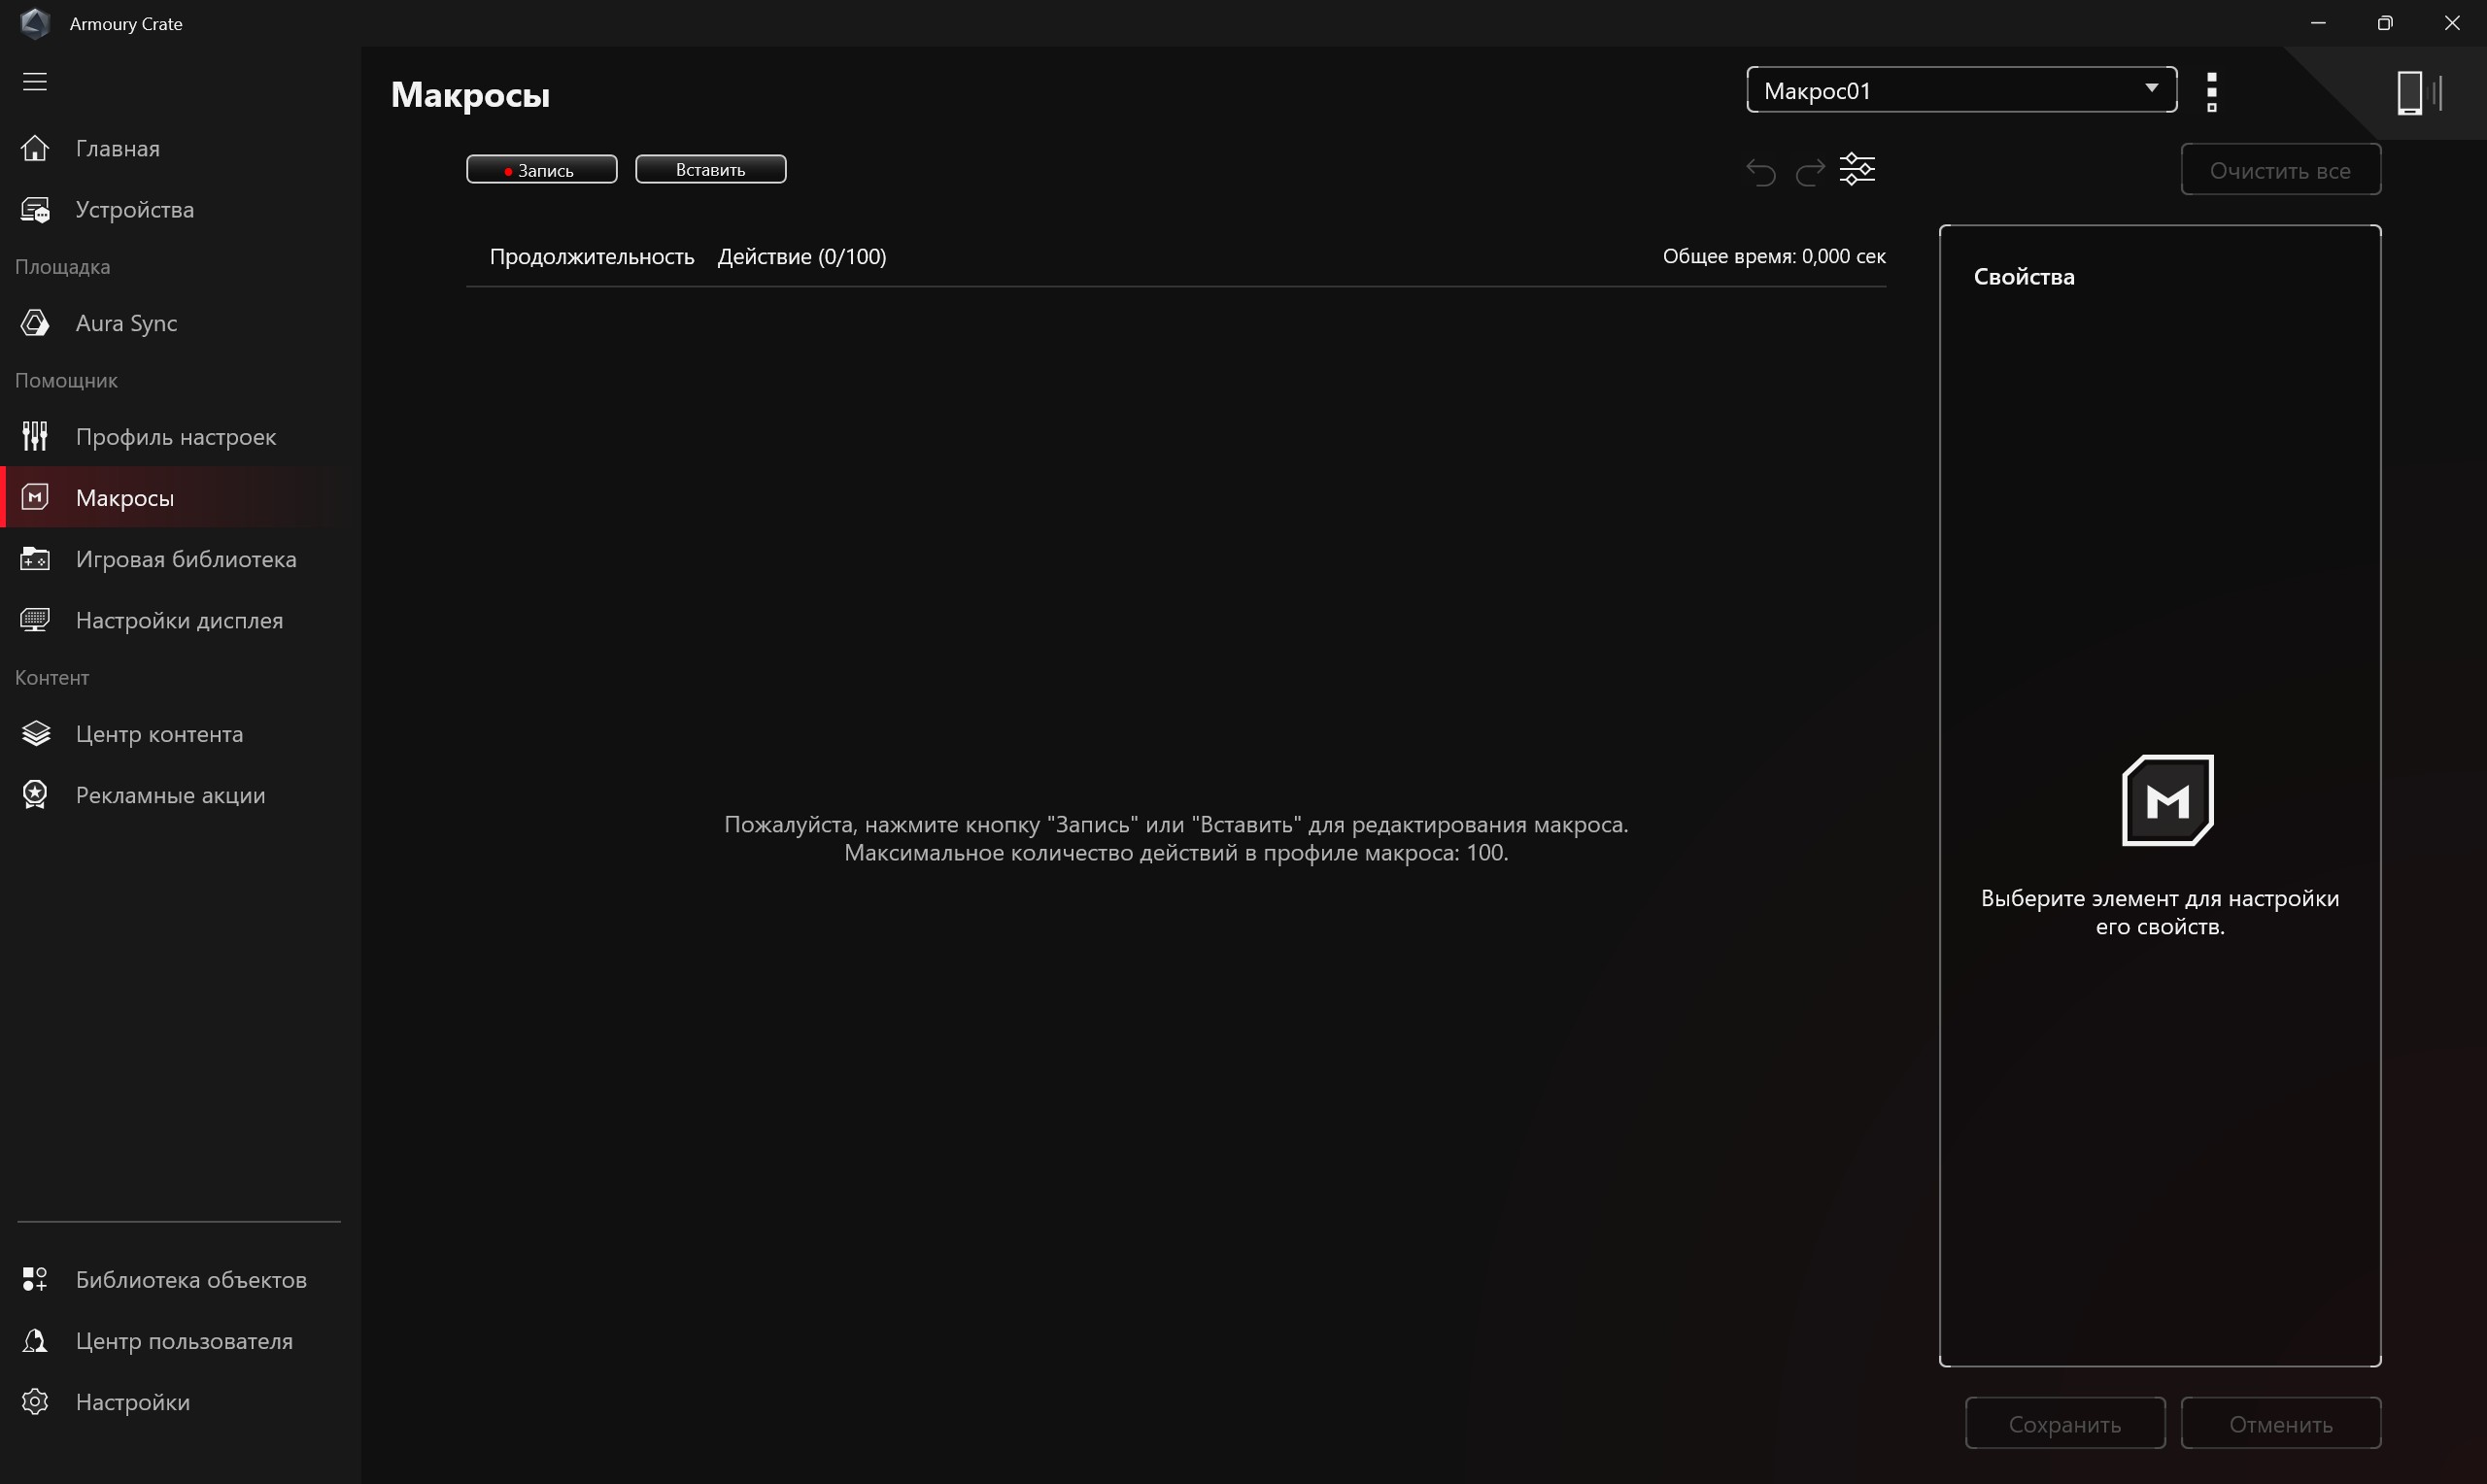Open the Центр контента layers icon
Viewport: 2487px width, 1484px height.
(x=35, y=733)
